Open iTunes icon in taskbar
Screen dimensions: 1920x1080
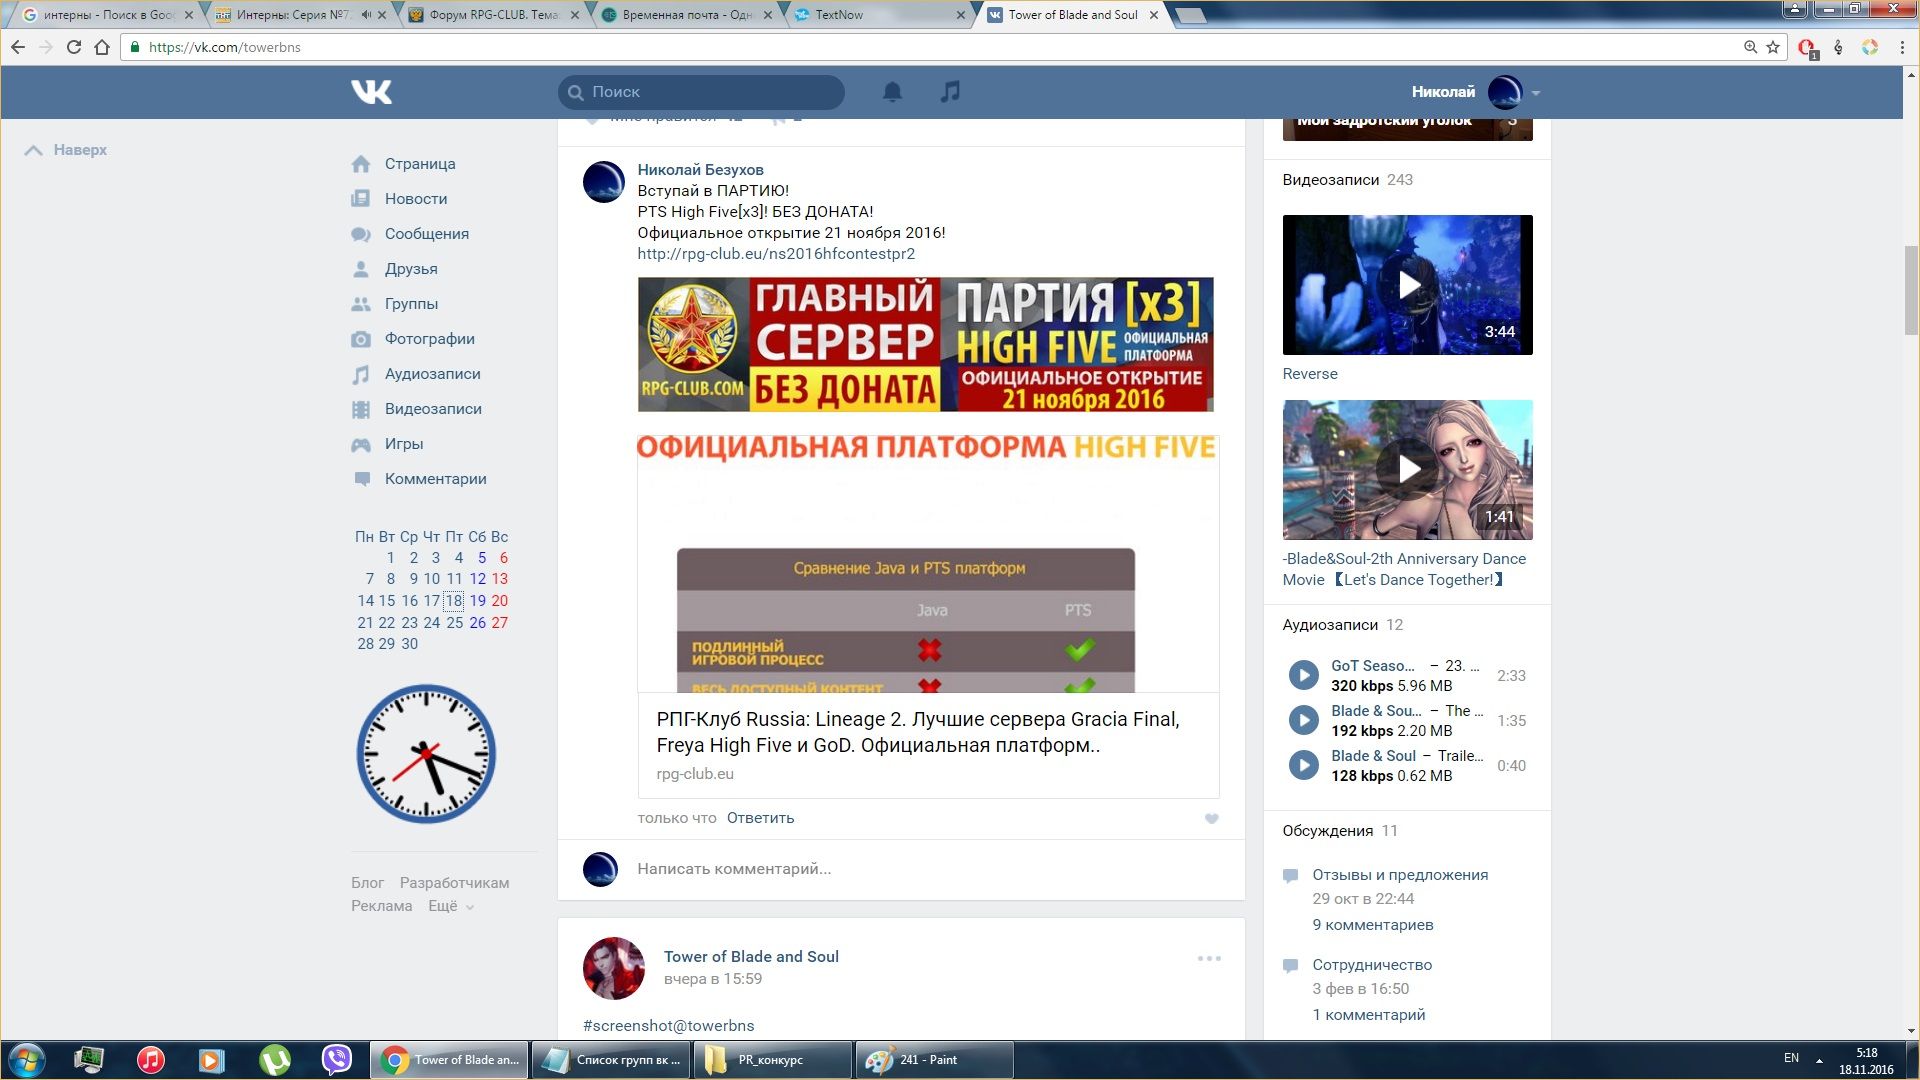(150, 1060)
